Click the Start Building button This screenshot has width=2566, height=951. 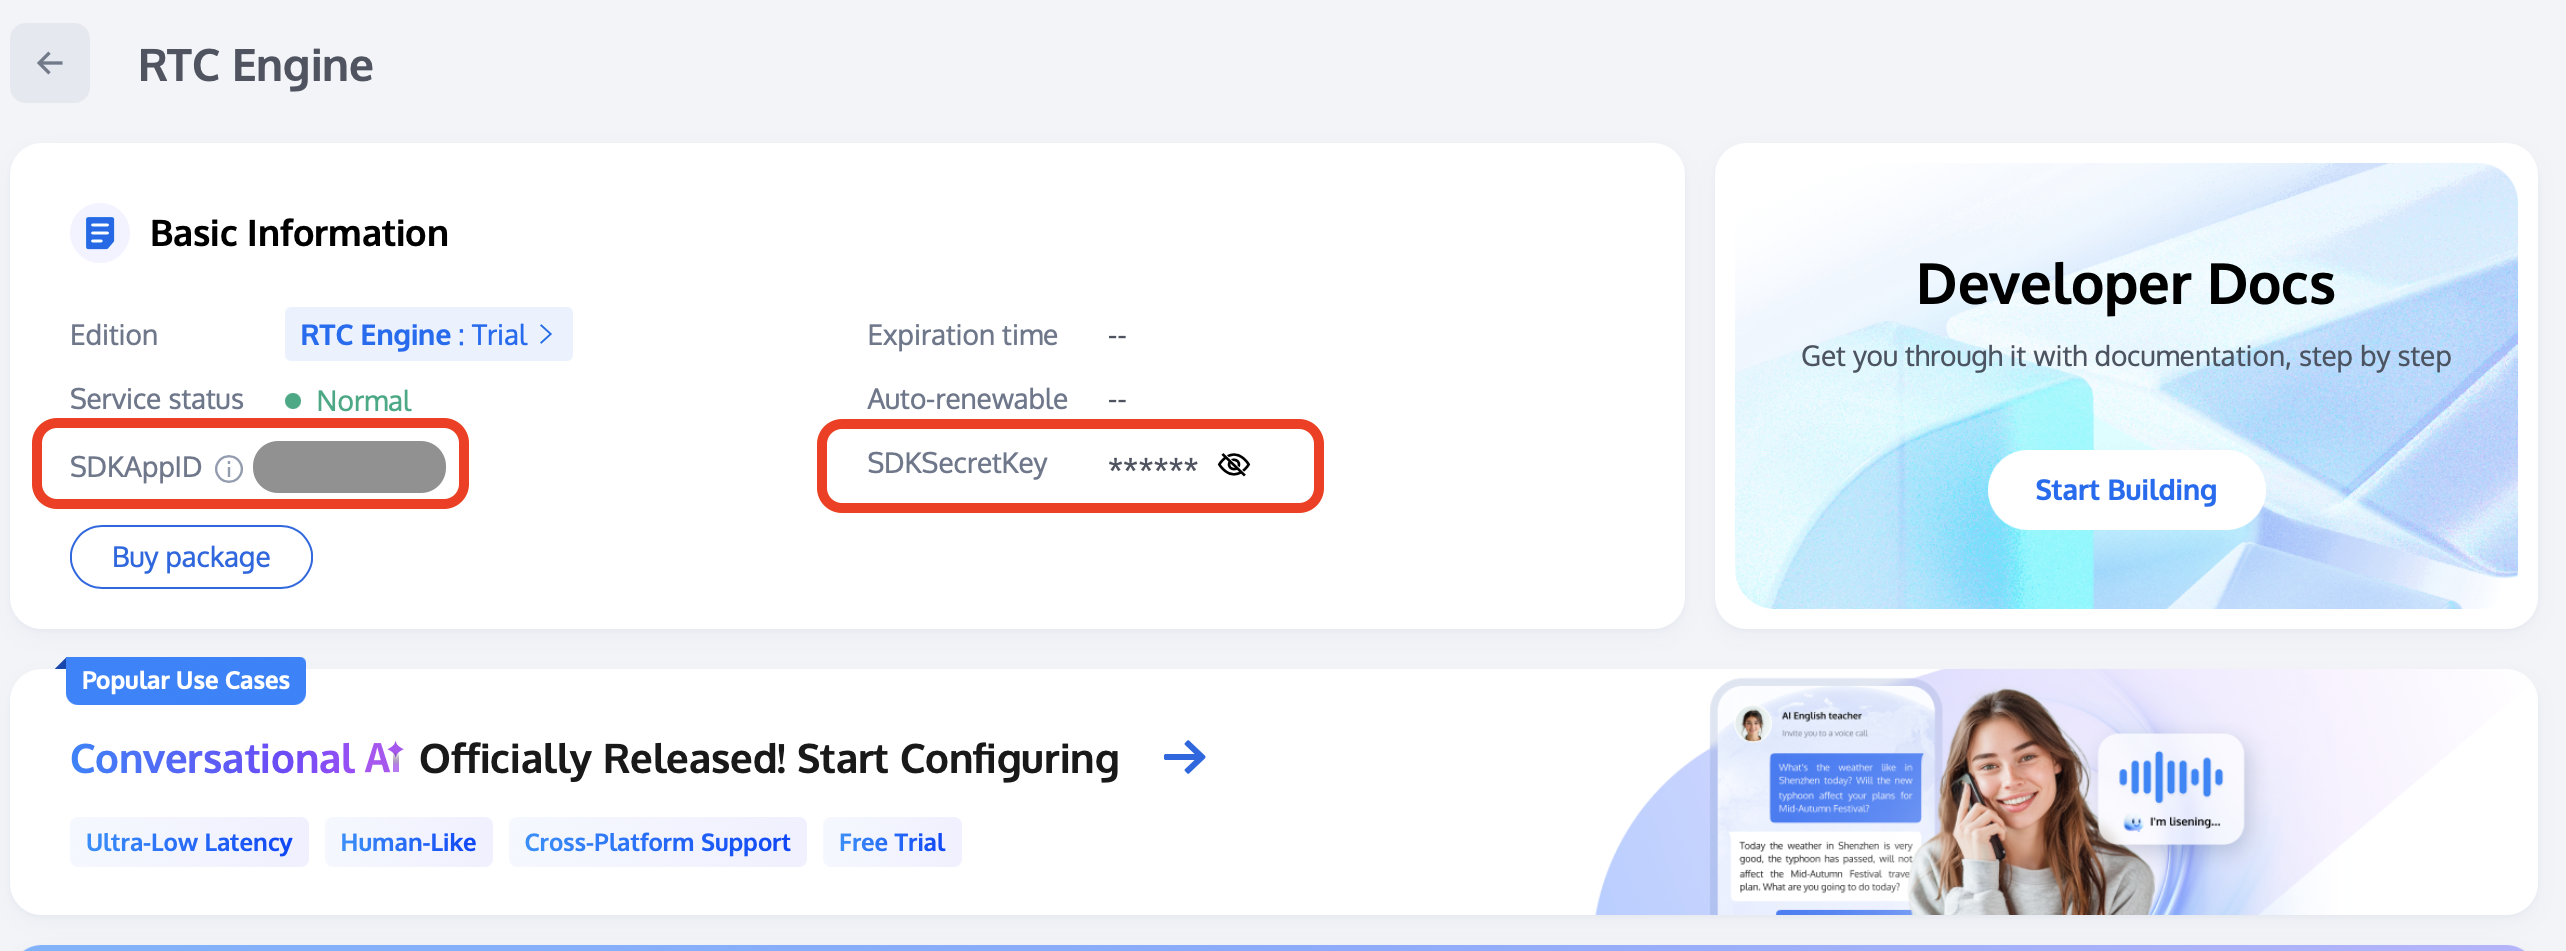2126,490
